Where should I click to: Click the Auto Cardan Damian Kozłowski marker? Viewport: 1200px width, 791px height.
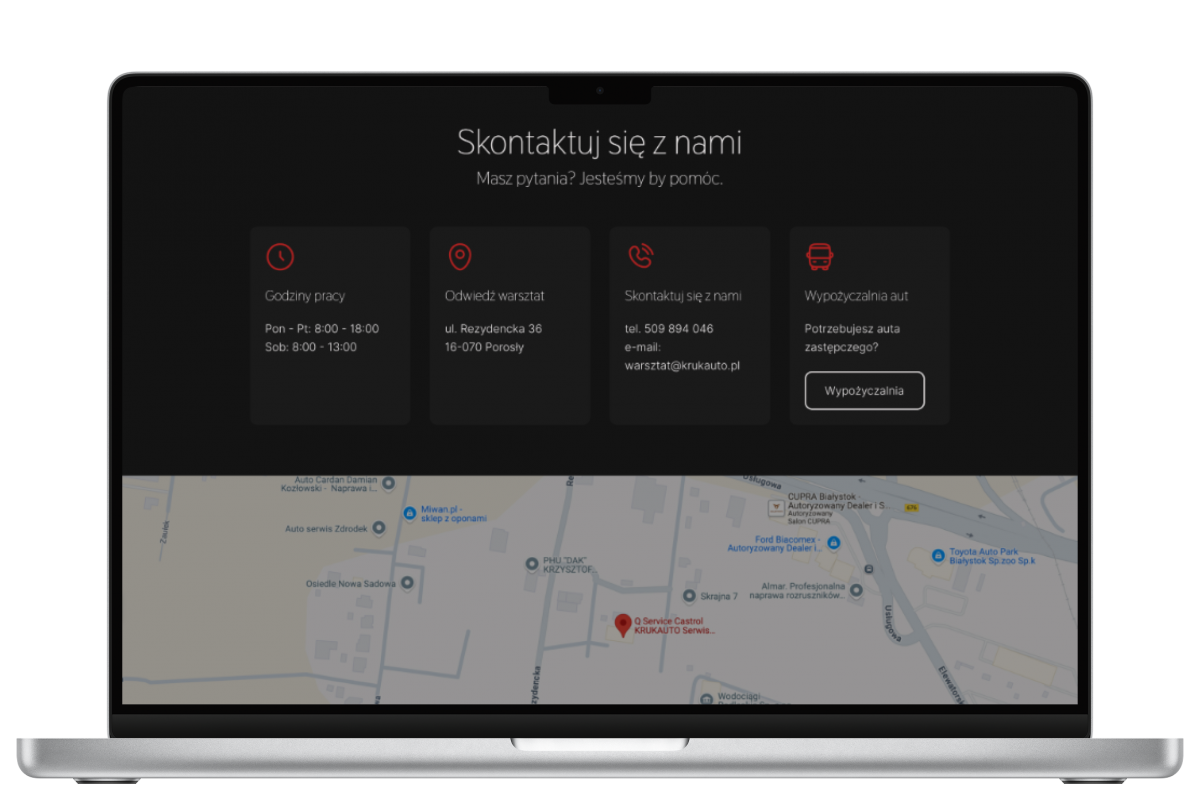pyautogui.click(x=388, y=484)
